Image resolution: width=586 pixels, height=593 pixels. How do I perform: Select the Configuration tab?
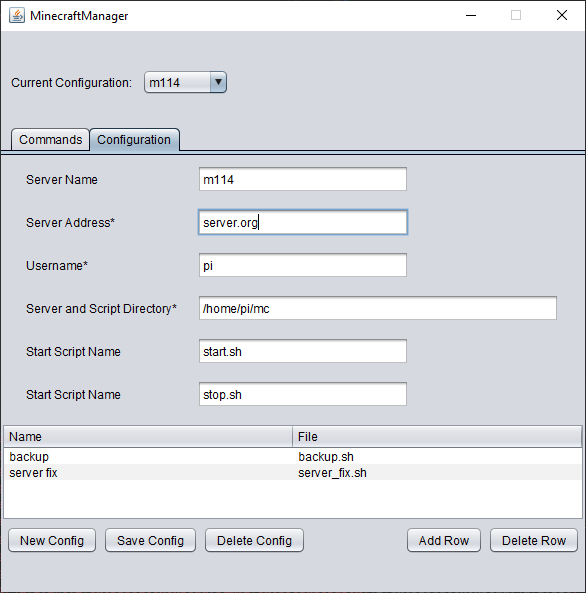click(134, 140)
